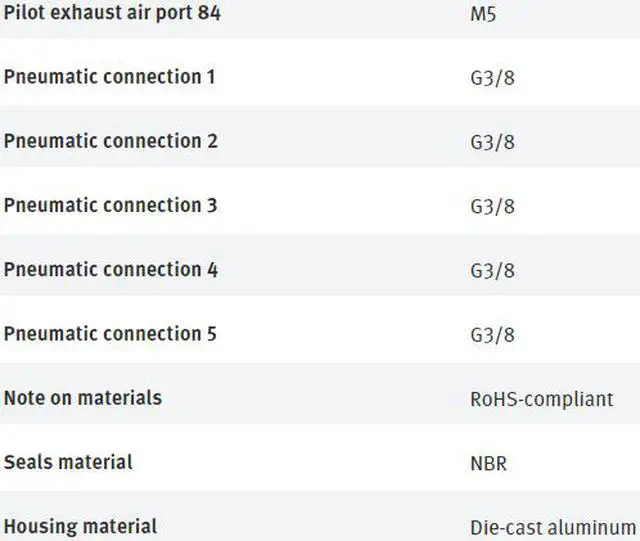Click the 'Pneumatic connection 3' label

(x=110, y=205)
